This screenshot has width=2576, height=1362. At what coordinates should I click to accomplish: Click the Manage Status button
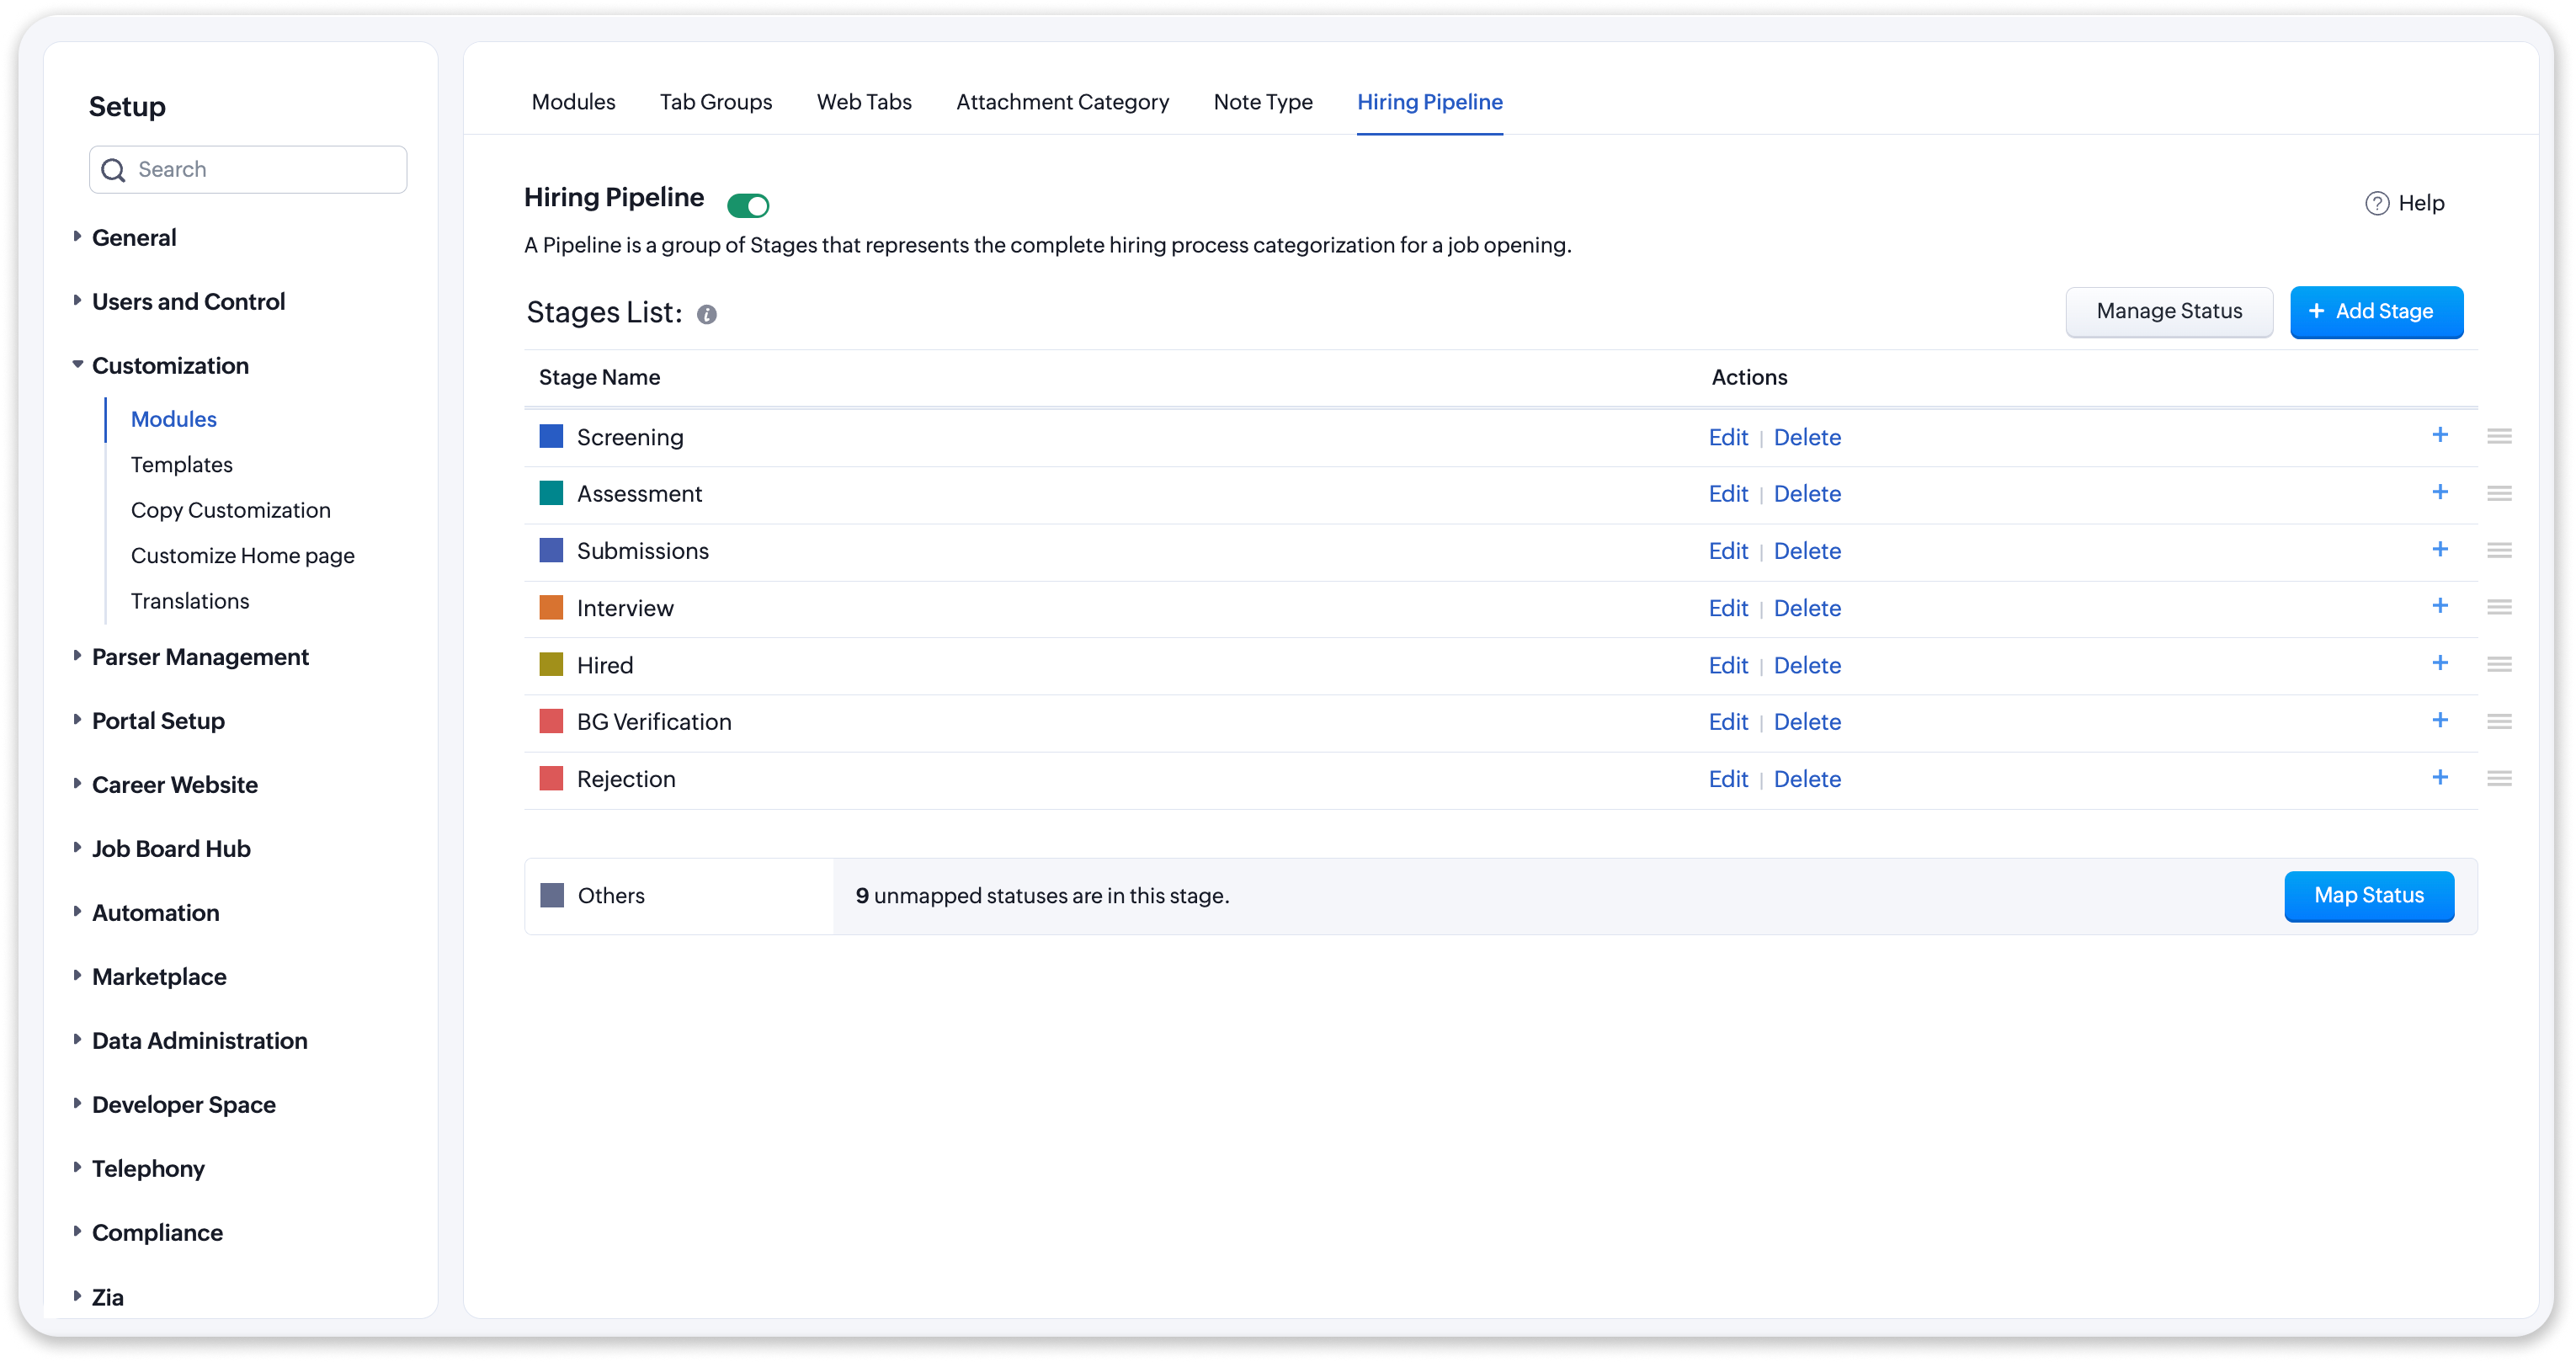coord(2169,312)
